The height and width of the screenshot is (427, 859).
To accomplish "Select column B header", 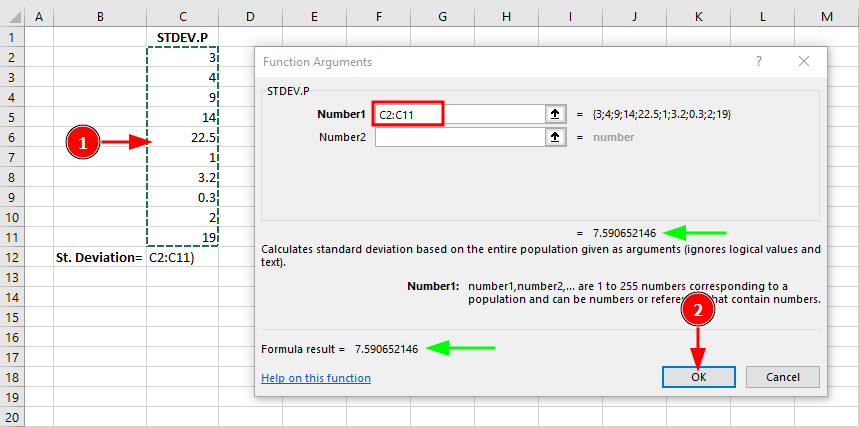I will (100, 16).
